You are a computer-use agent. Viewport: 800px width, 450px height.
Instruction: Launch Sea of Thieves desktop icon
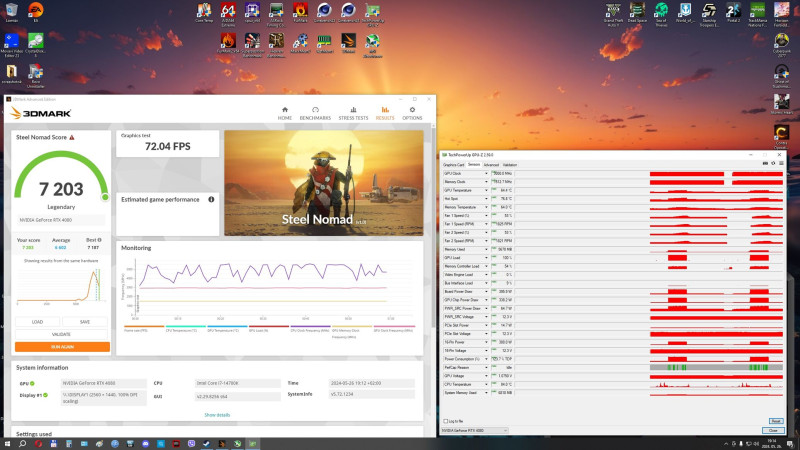661,14
